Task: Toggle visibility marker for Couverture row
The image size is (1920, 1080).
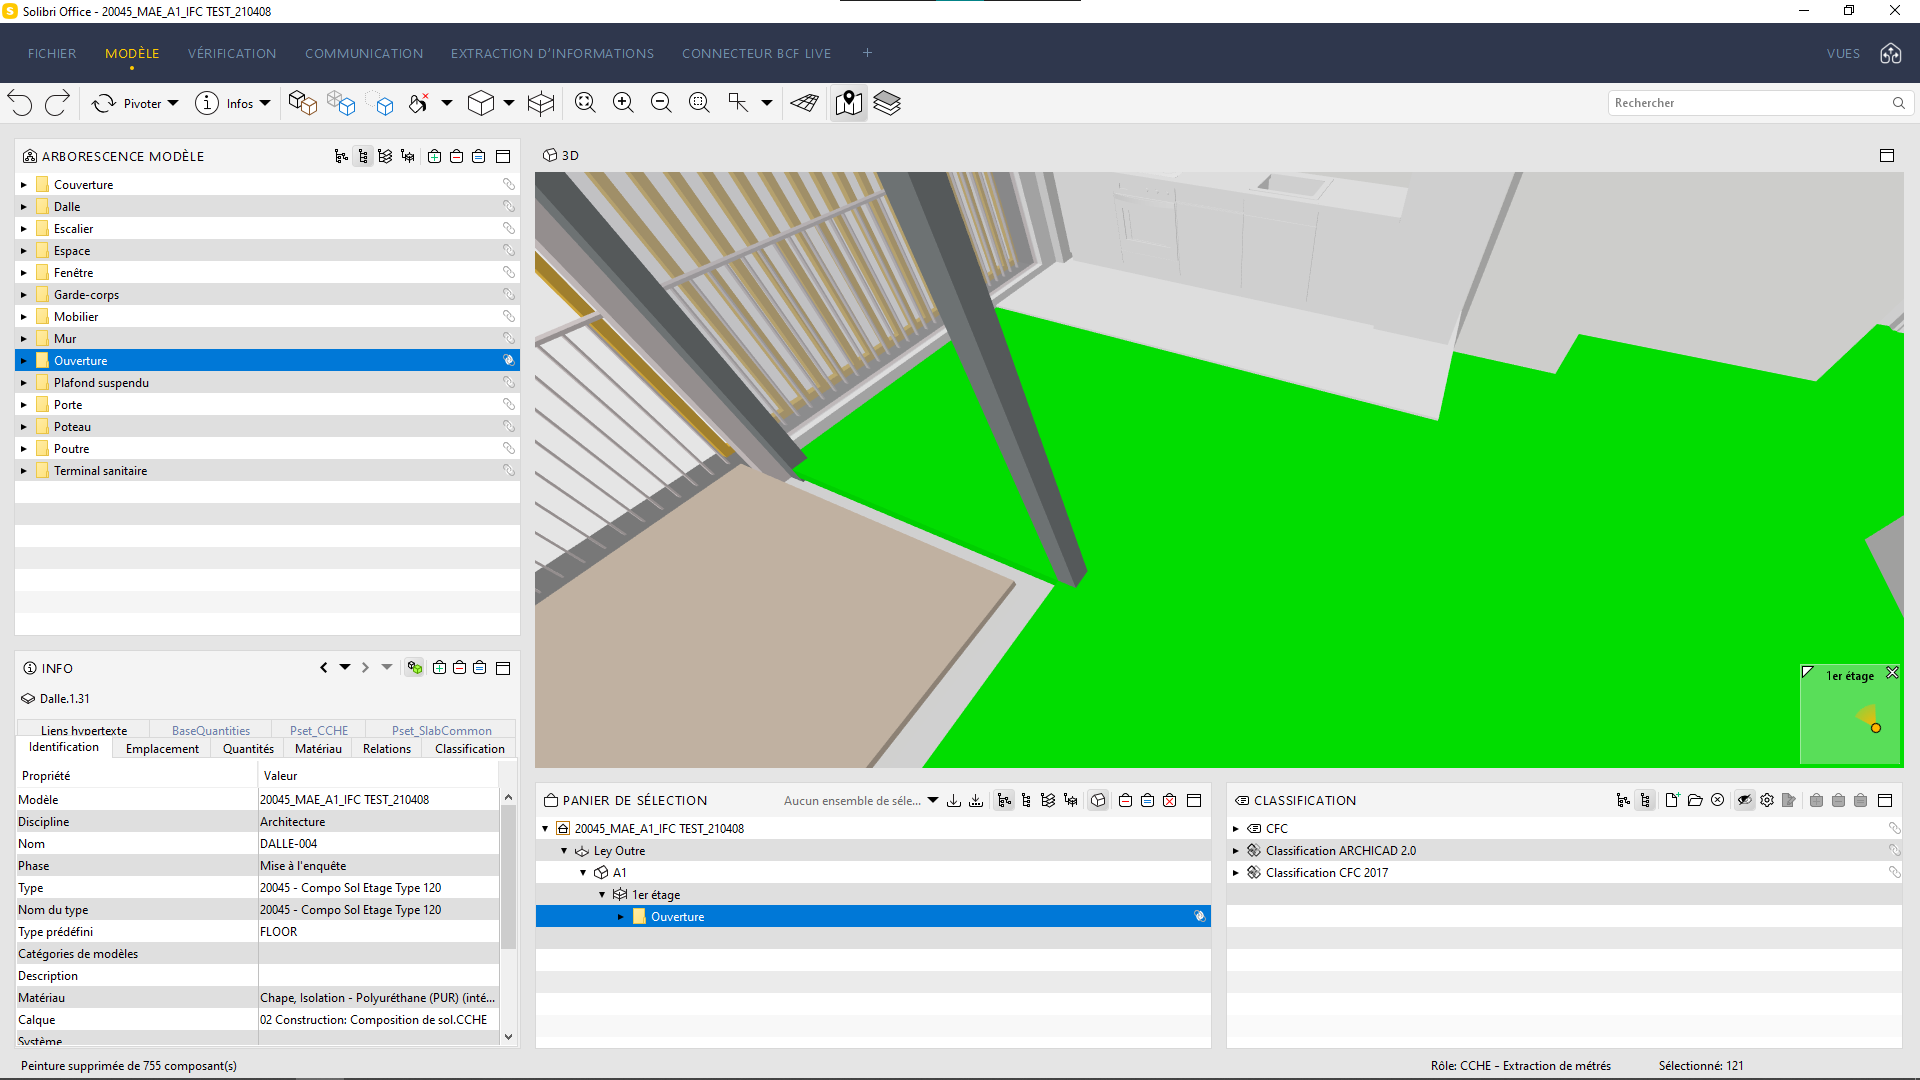Action: [x=508, y=184]
